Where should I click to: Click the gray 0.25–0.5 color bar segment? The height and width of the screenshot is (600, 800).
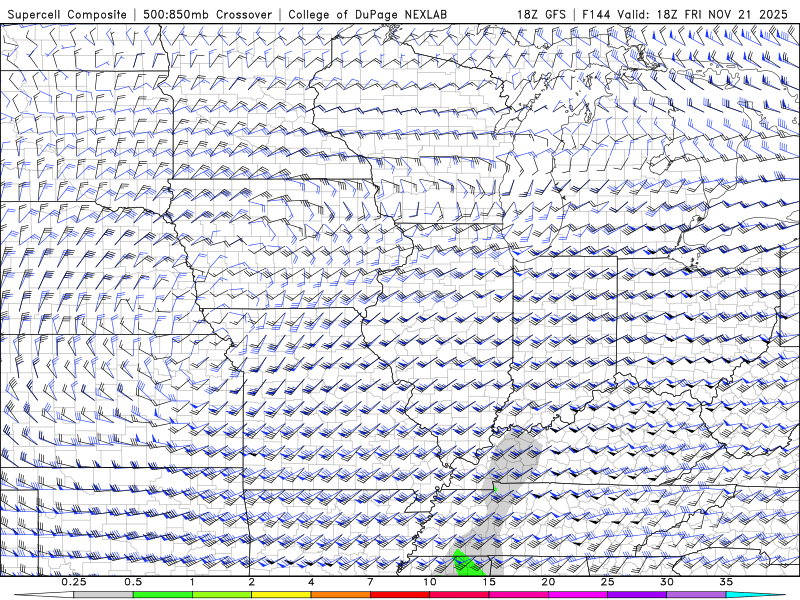[x=103, y=595]
